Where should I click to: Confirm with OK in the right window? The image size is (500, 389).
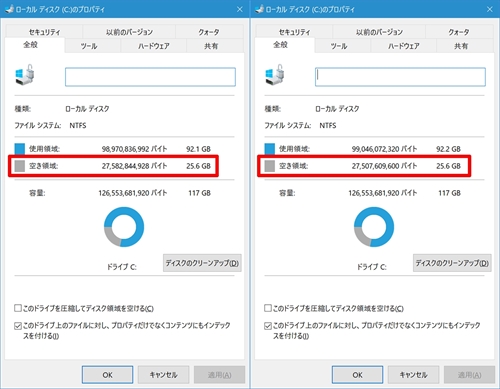click(357, 375)
